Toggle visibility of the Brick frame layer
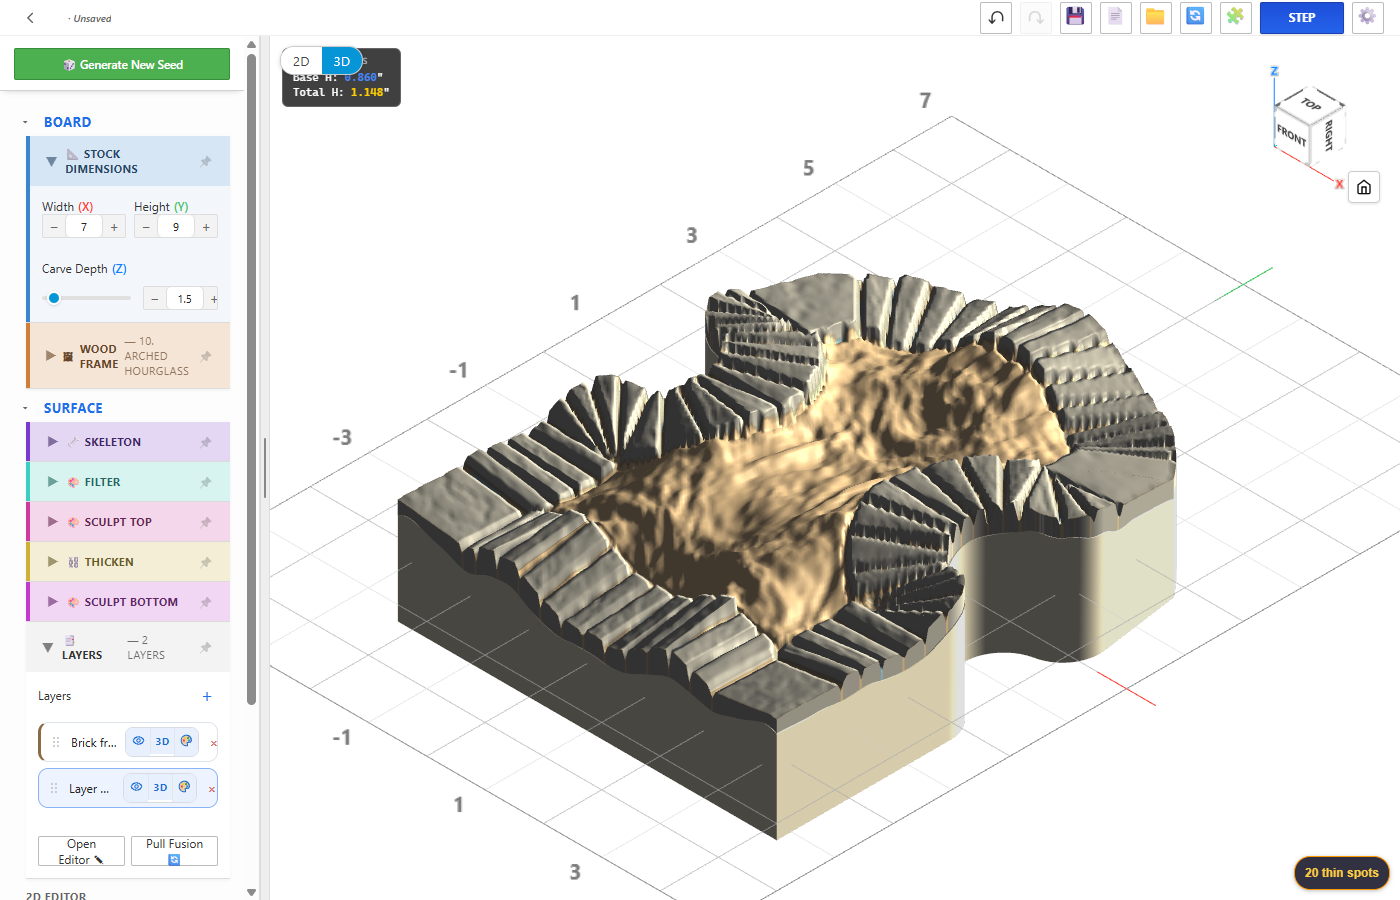 [138, 742]
